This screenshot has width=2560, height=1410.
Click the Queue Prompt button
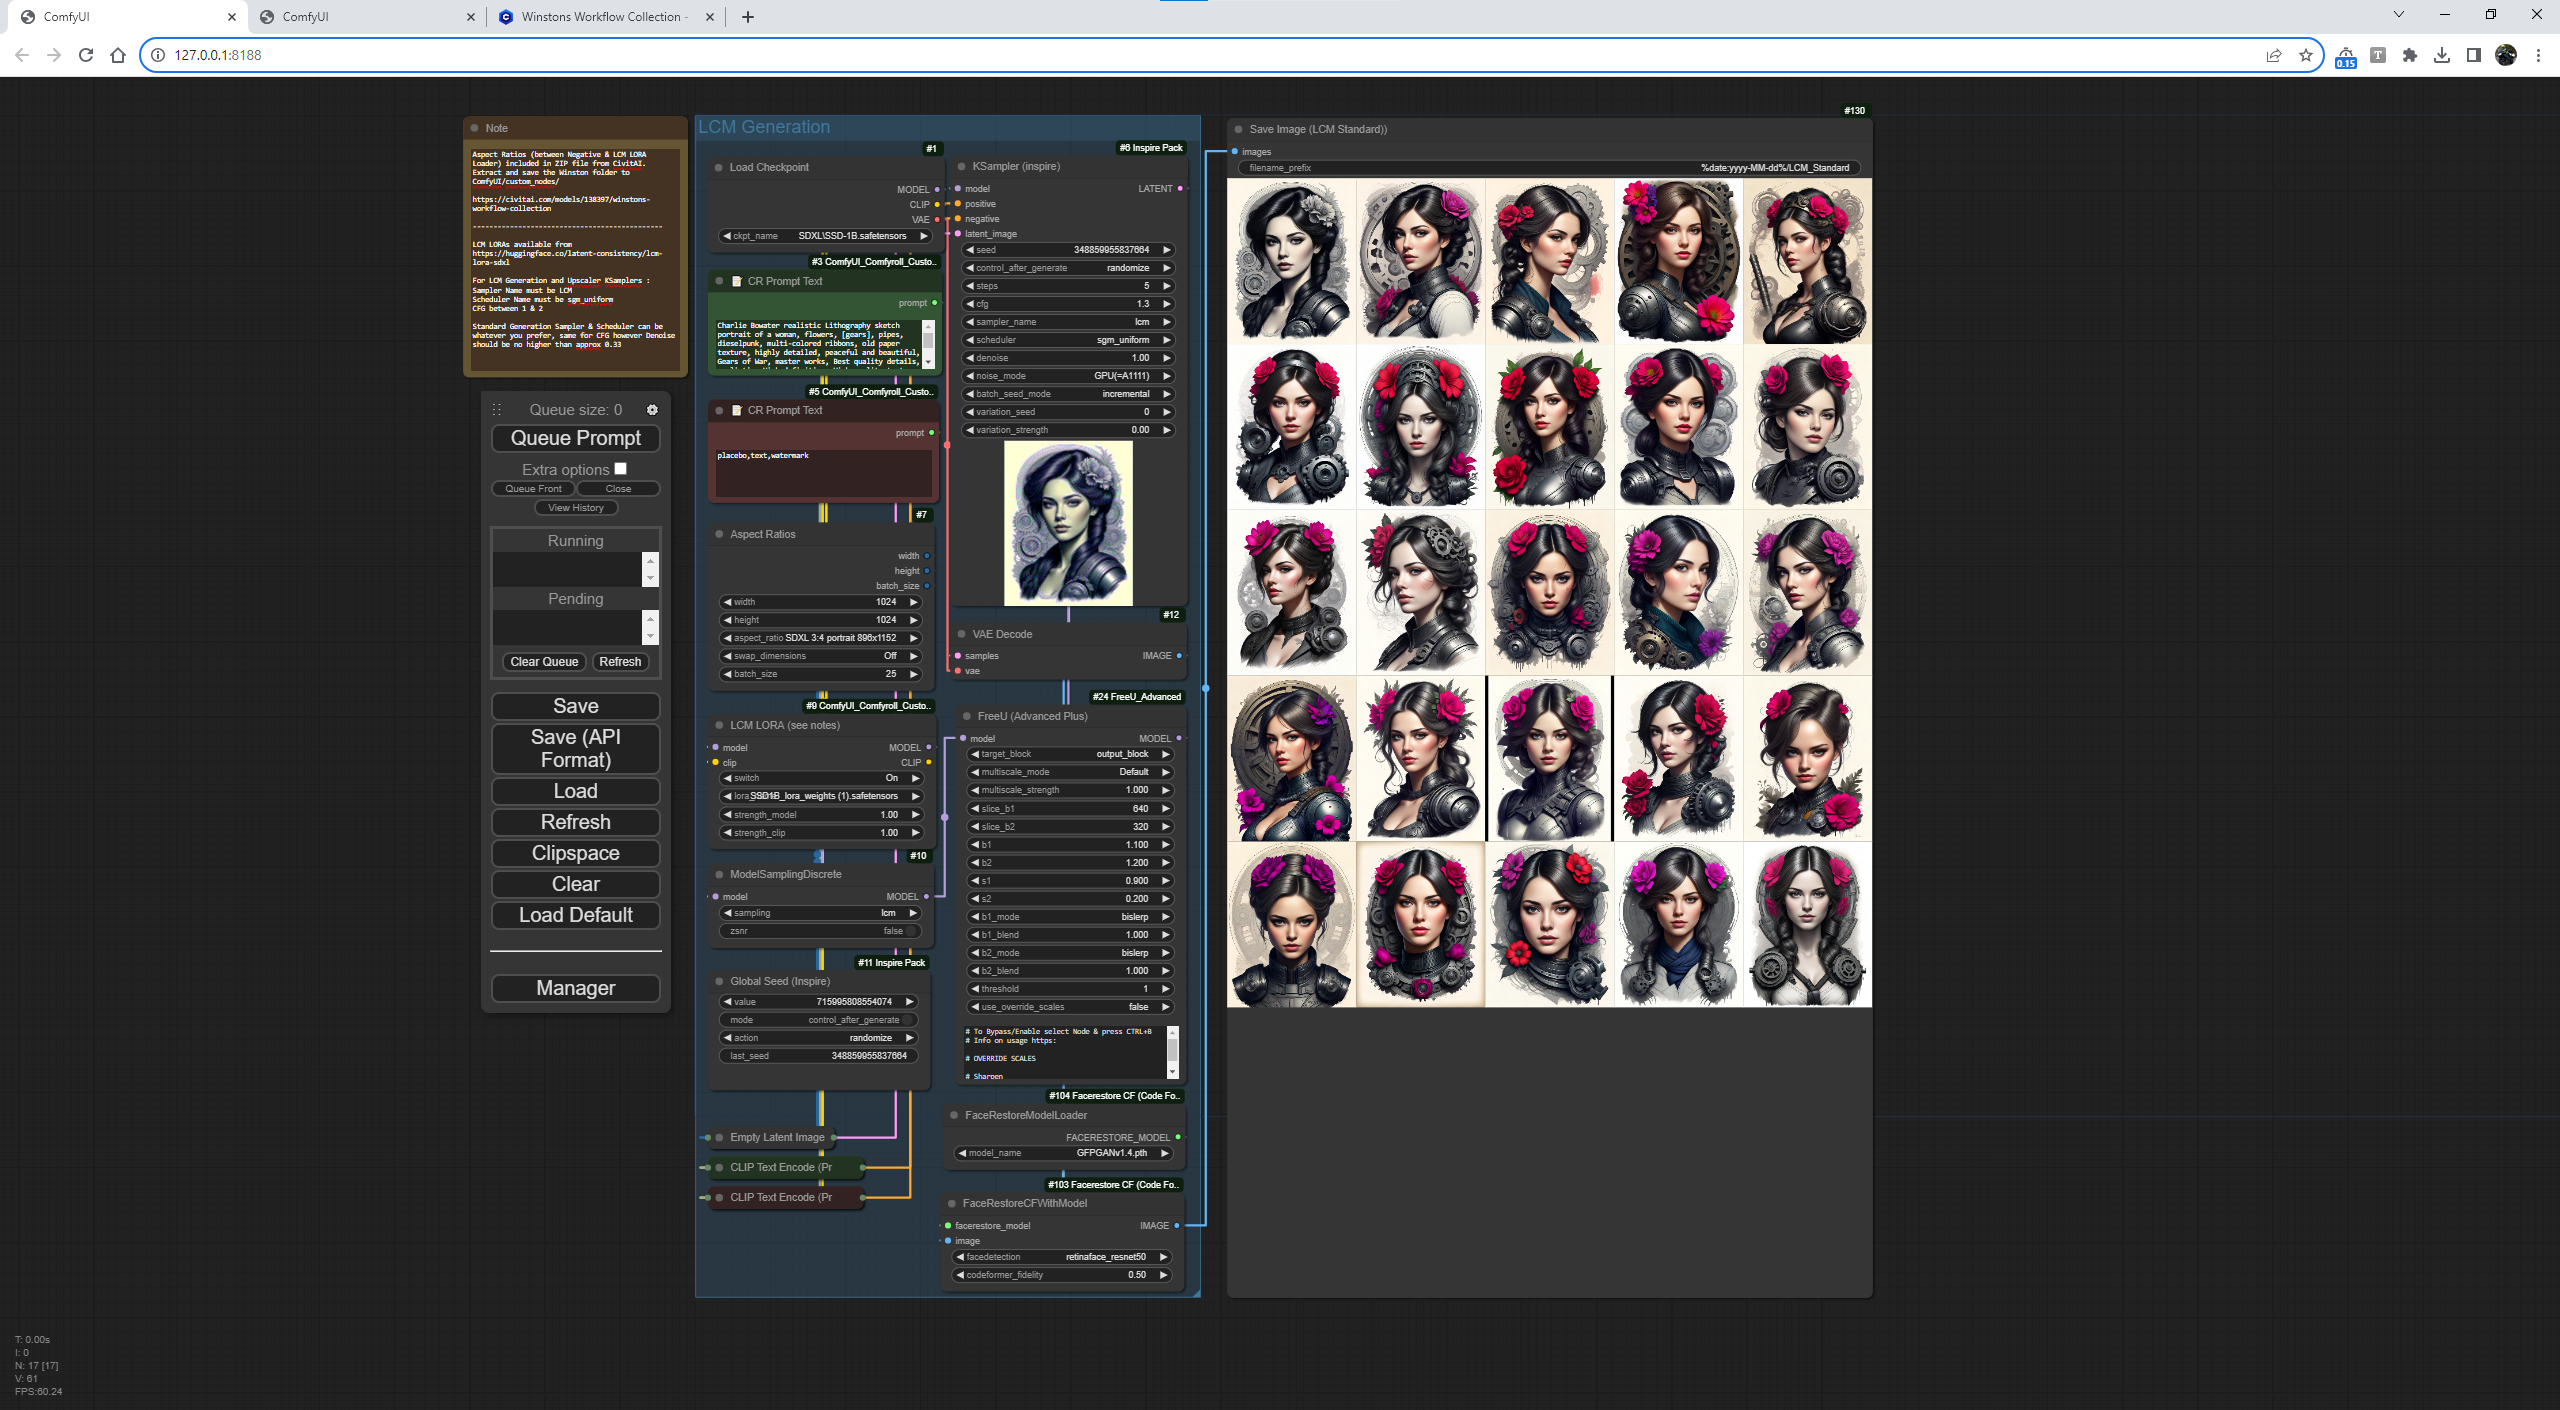pyautogui.click(x=576, y=438)
